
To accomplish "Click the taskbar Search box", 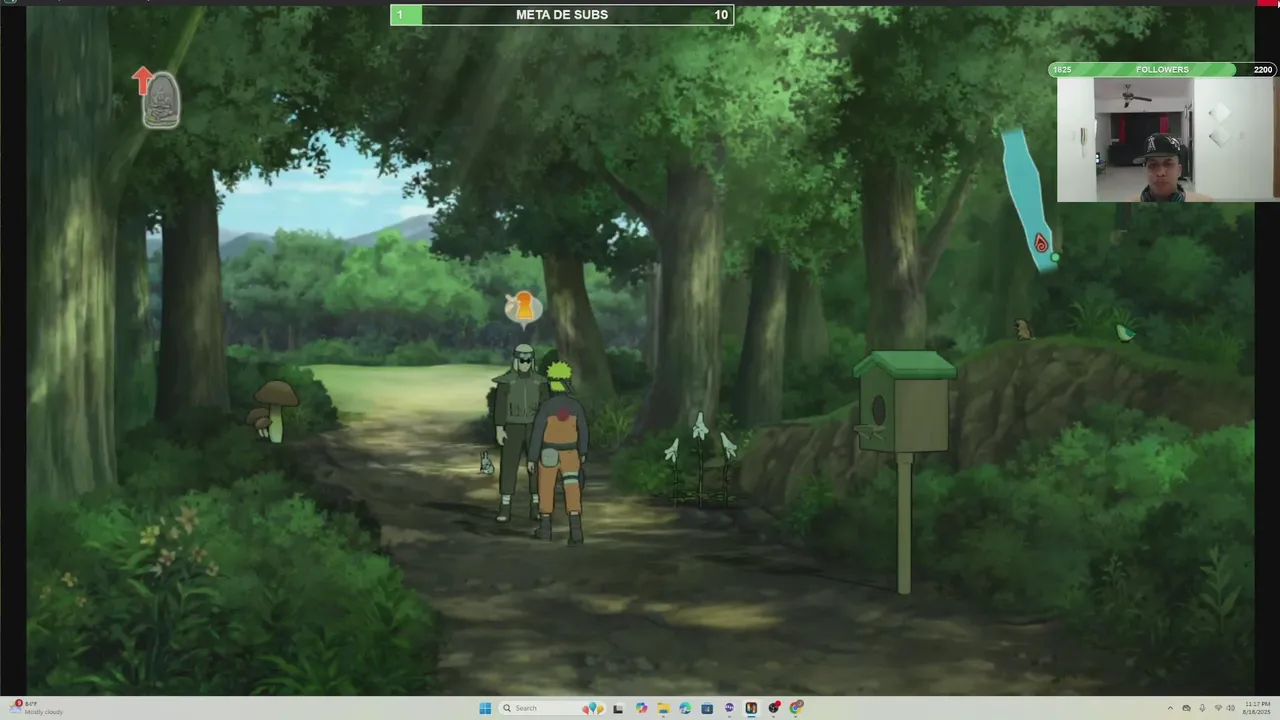I will [552, 708].
